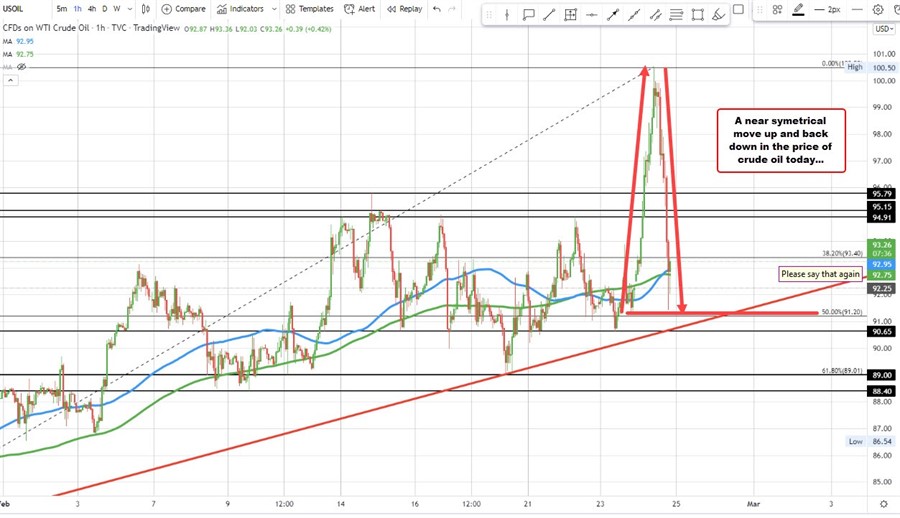Viewport: 900px width, 518px height.
Task: Open drawing settings gear in floating toolbar
Action: 878,10
